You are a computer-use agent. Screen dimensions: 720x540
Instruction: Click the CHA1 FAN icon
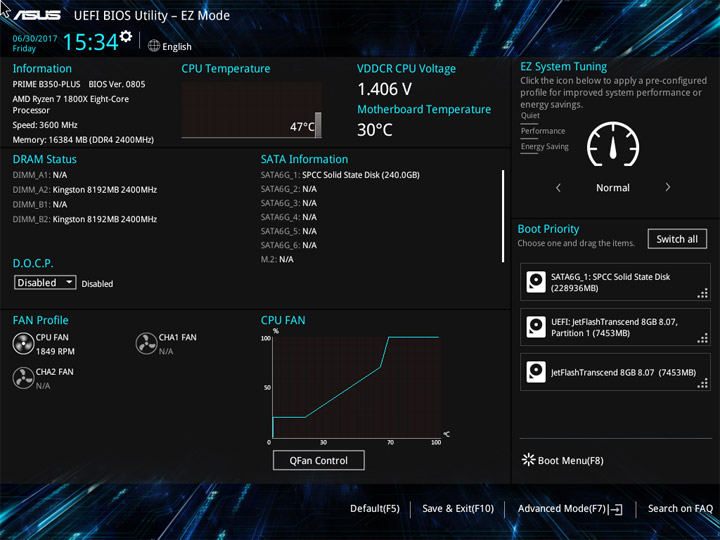point(146,343)
